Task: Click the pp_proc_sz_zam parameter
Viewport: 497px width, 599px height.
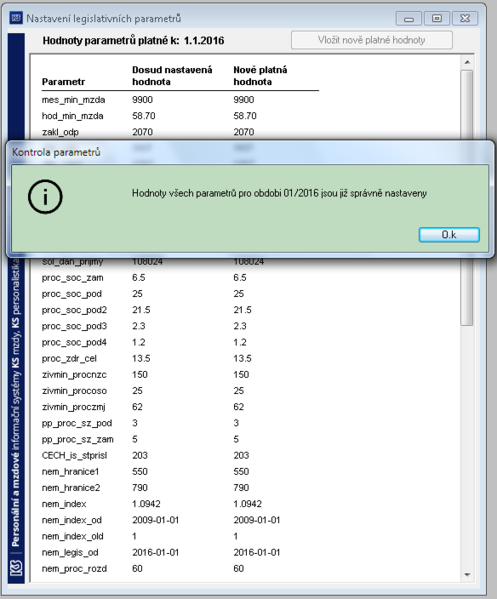Action: [78, 439]
